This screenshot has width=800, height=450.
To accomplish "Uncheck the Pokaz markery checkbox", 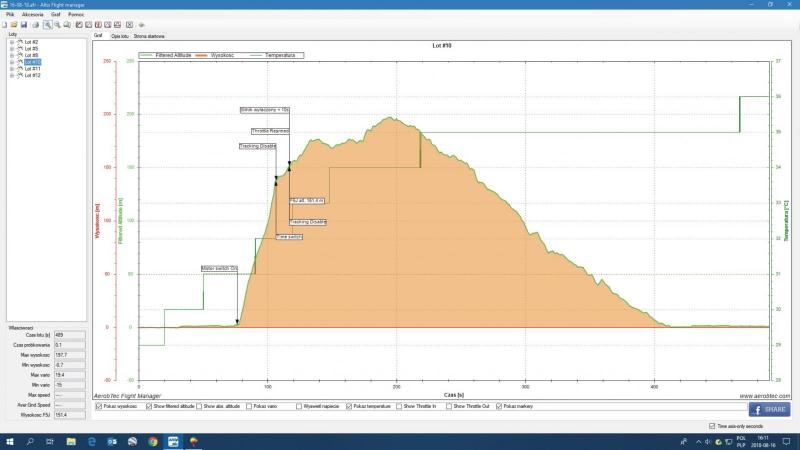I will pos(499,407).
